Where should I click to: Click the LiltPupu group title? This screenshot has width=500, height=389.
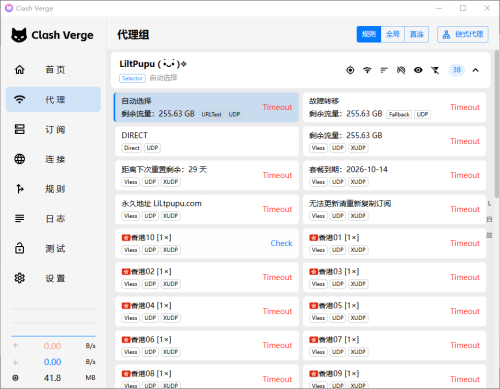153,64
